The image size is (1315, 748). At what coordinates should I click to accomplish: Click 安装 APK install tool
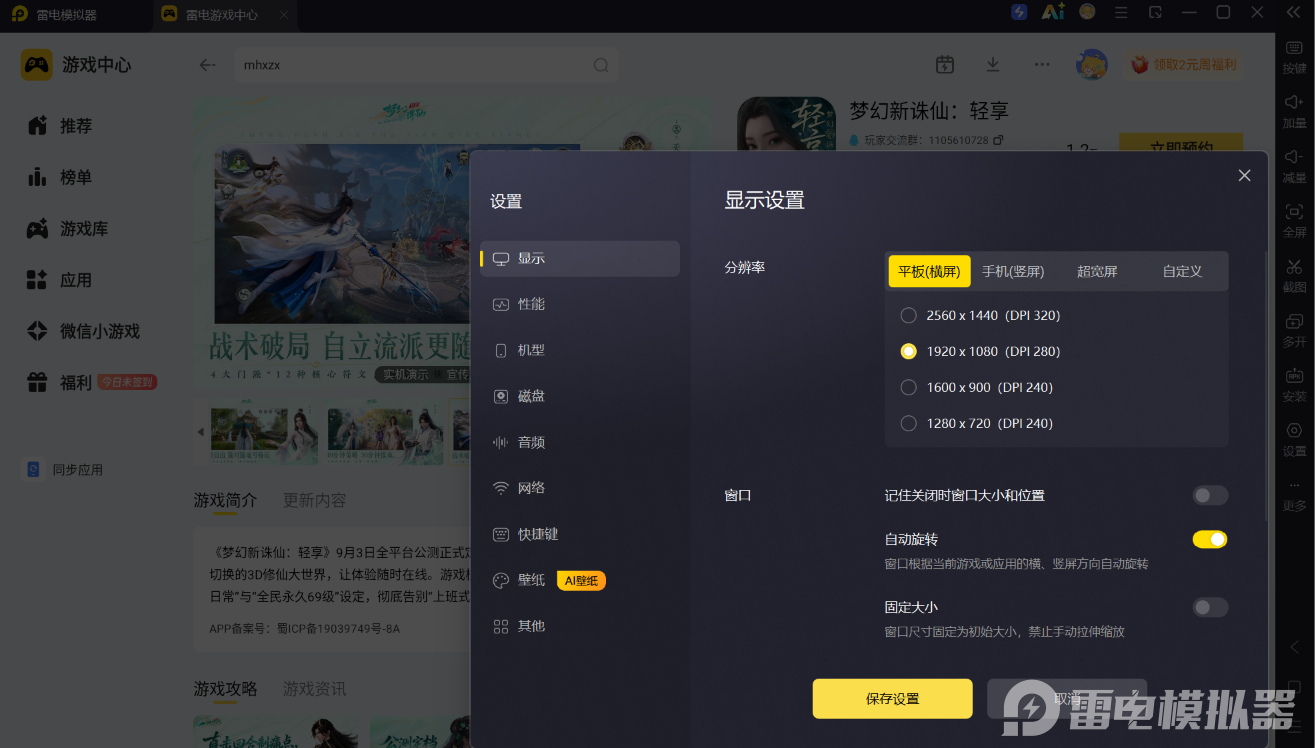tap(1294, 385)
